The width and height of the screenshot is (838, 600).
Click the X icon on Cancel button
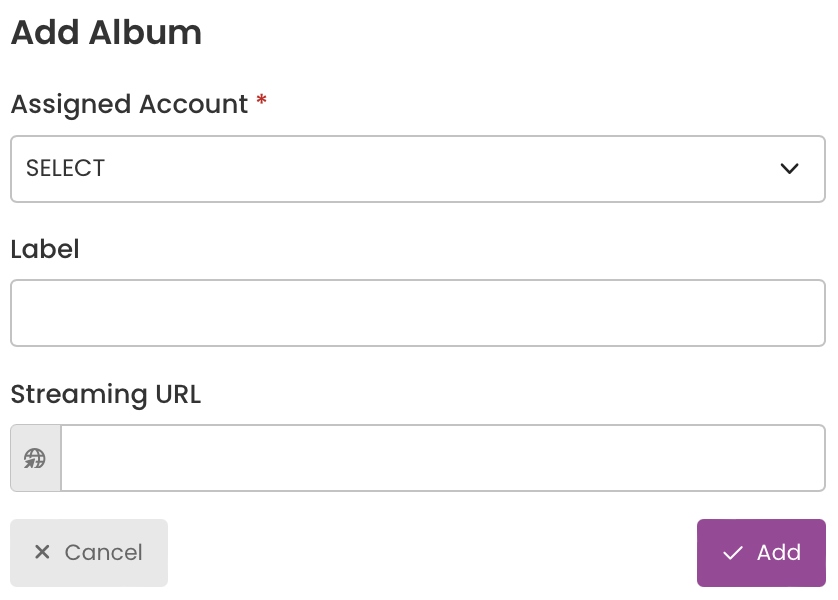click(42, 552)
